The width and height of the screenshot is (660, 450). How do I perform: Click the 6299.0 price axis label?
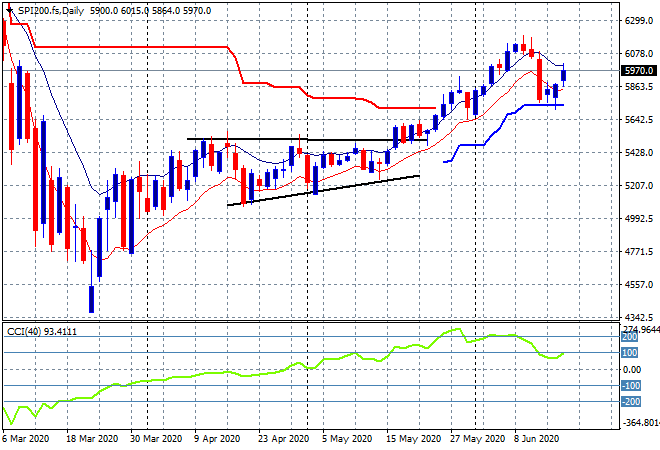(639, 21)
